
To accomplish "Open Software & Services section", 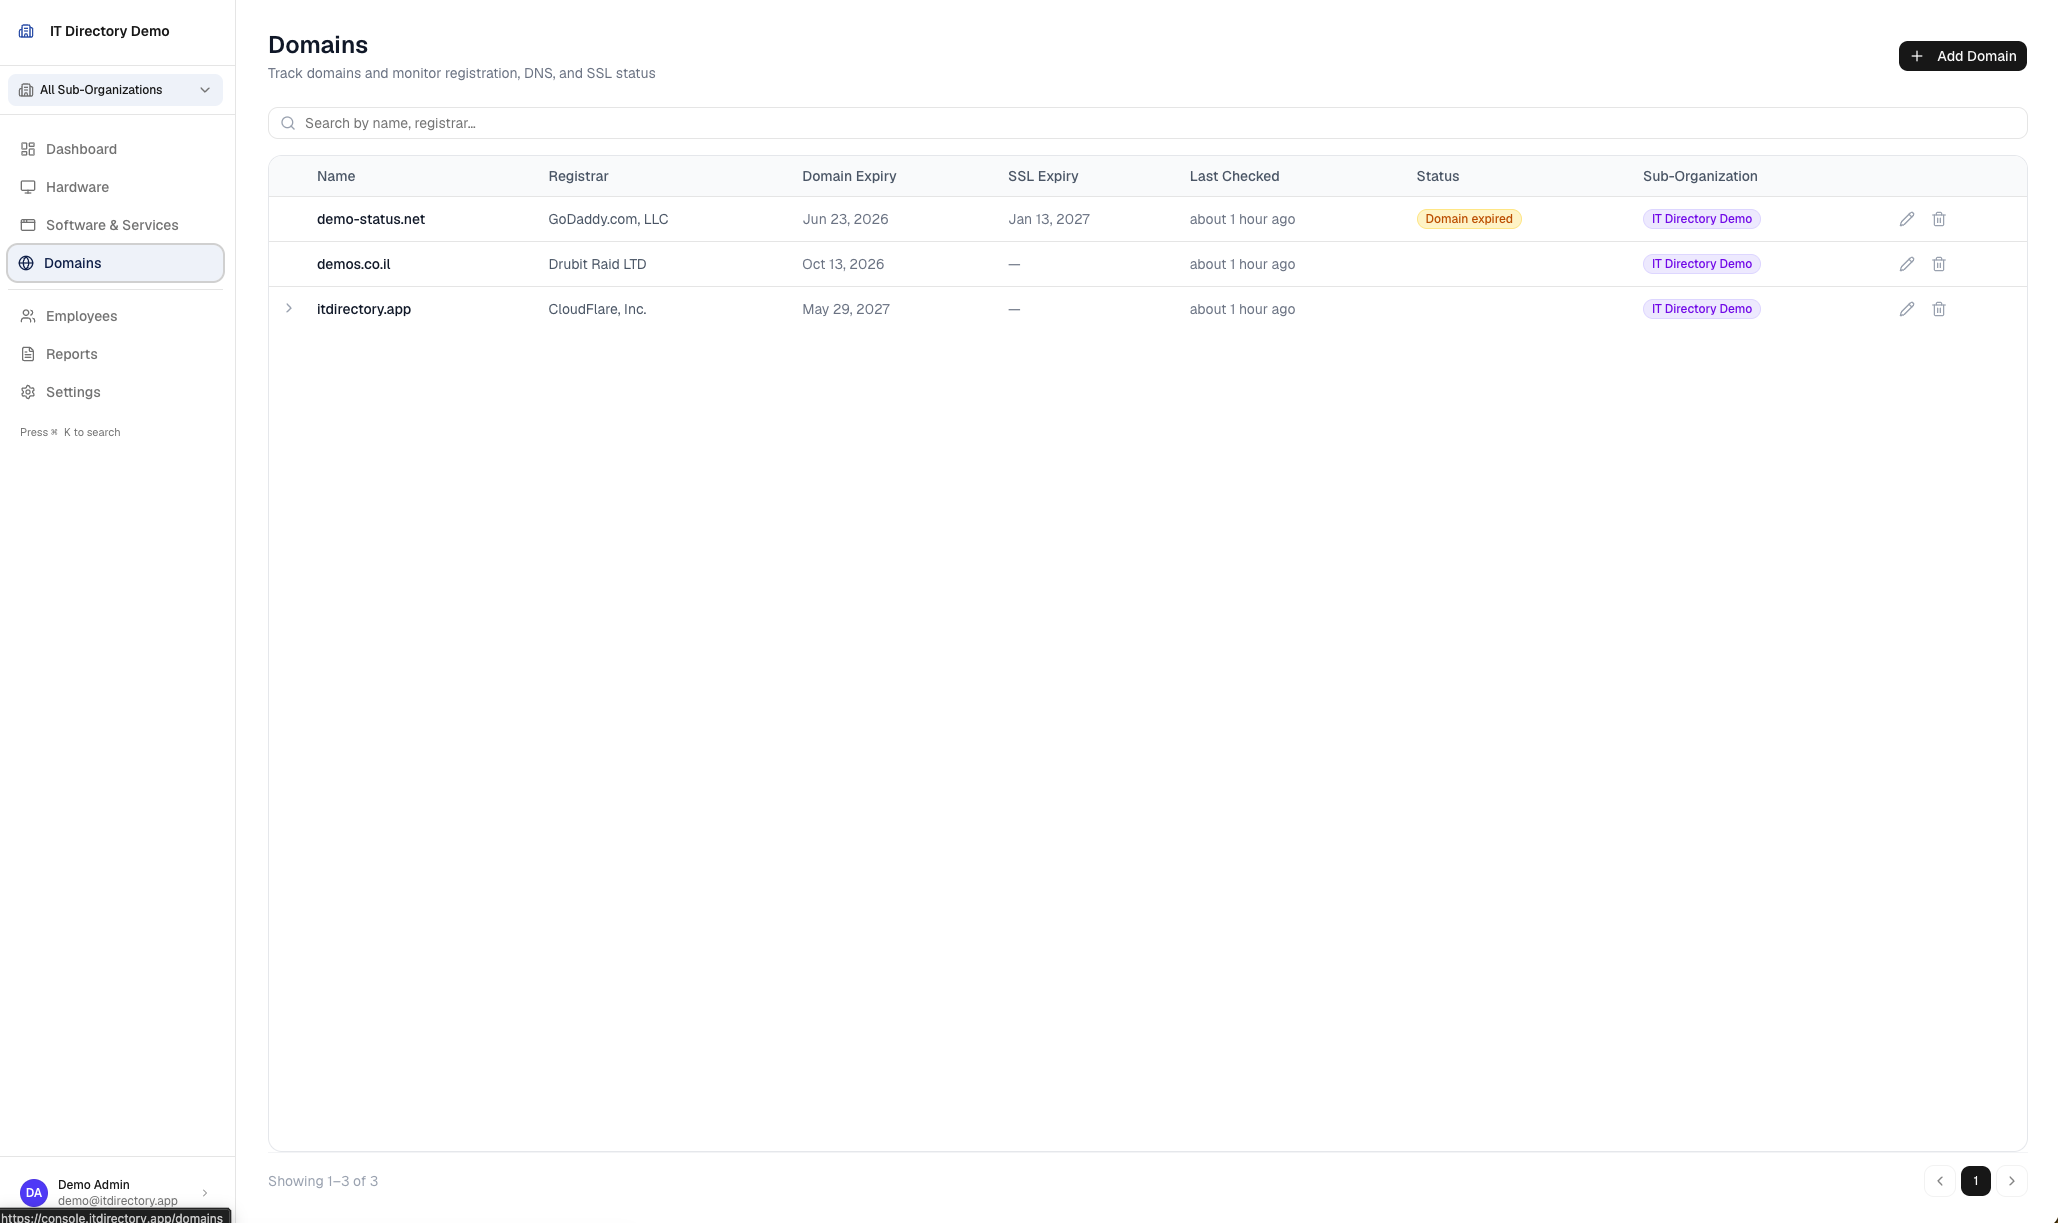I will (115, 225).
